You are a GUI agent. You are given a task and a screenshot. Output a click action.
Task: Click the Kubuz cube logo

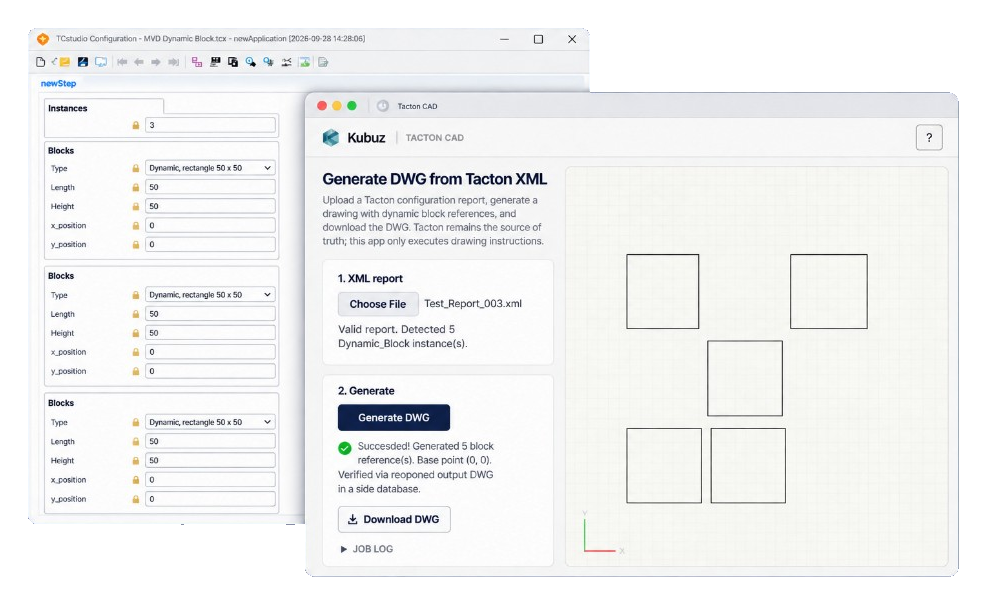pyautogui.click(x=330, y=137)
